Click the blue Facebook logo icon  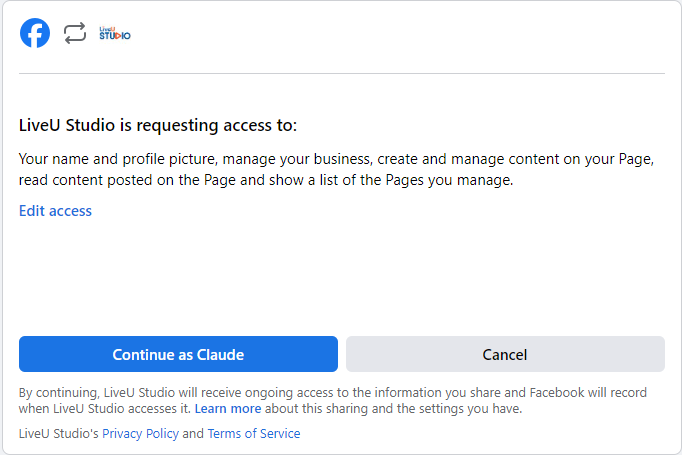[x=35, y=33]
